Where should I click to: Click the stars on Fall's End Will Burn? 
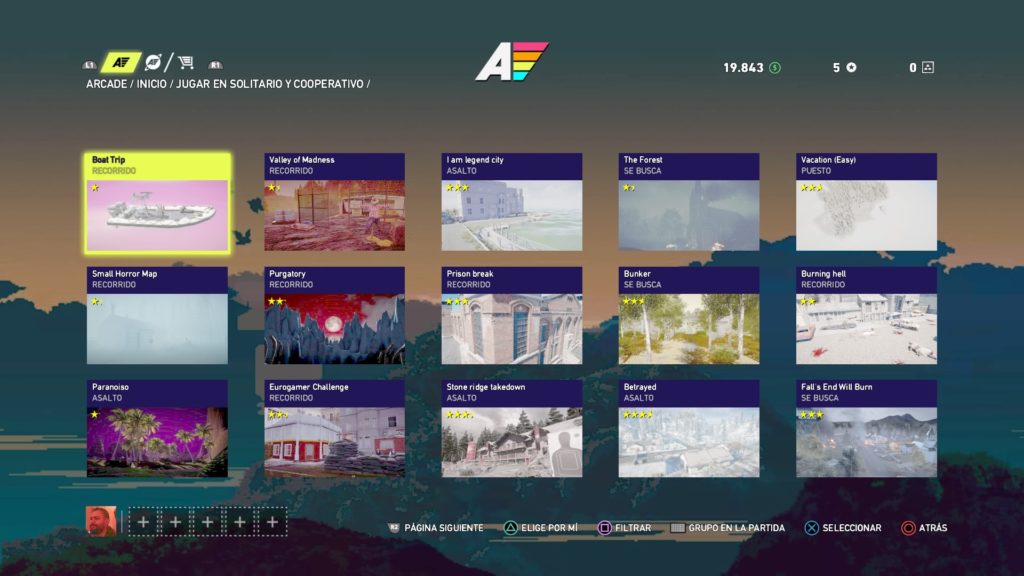[x=812, y=415]
